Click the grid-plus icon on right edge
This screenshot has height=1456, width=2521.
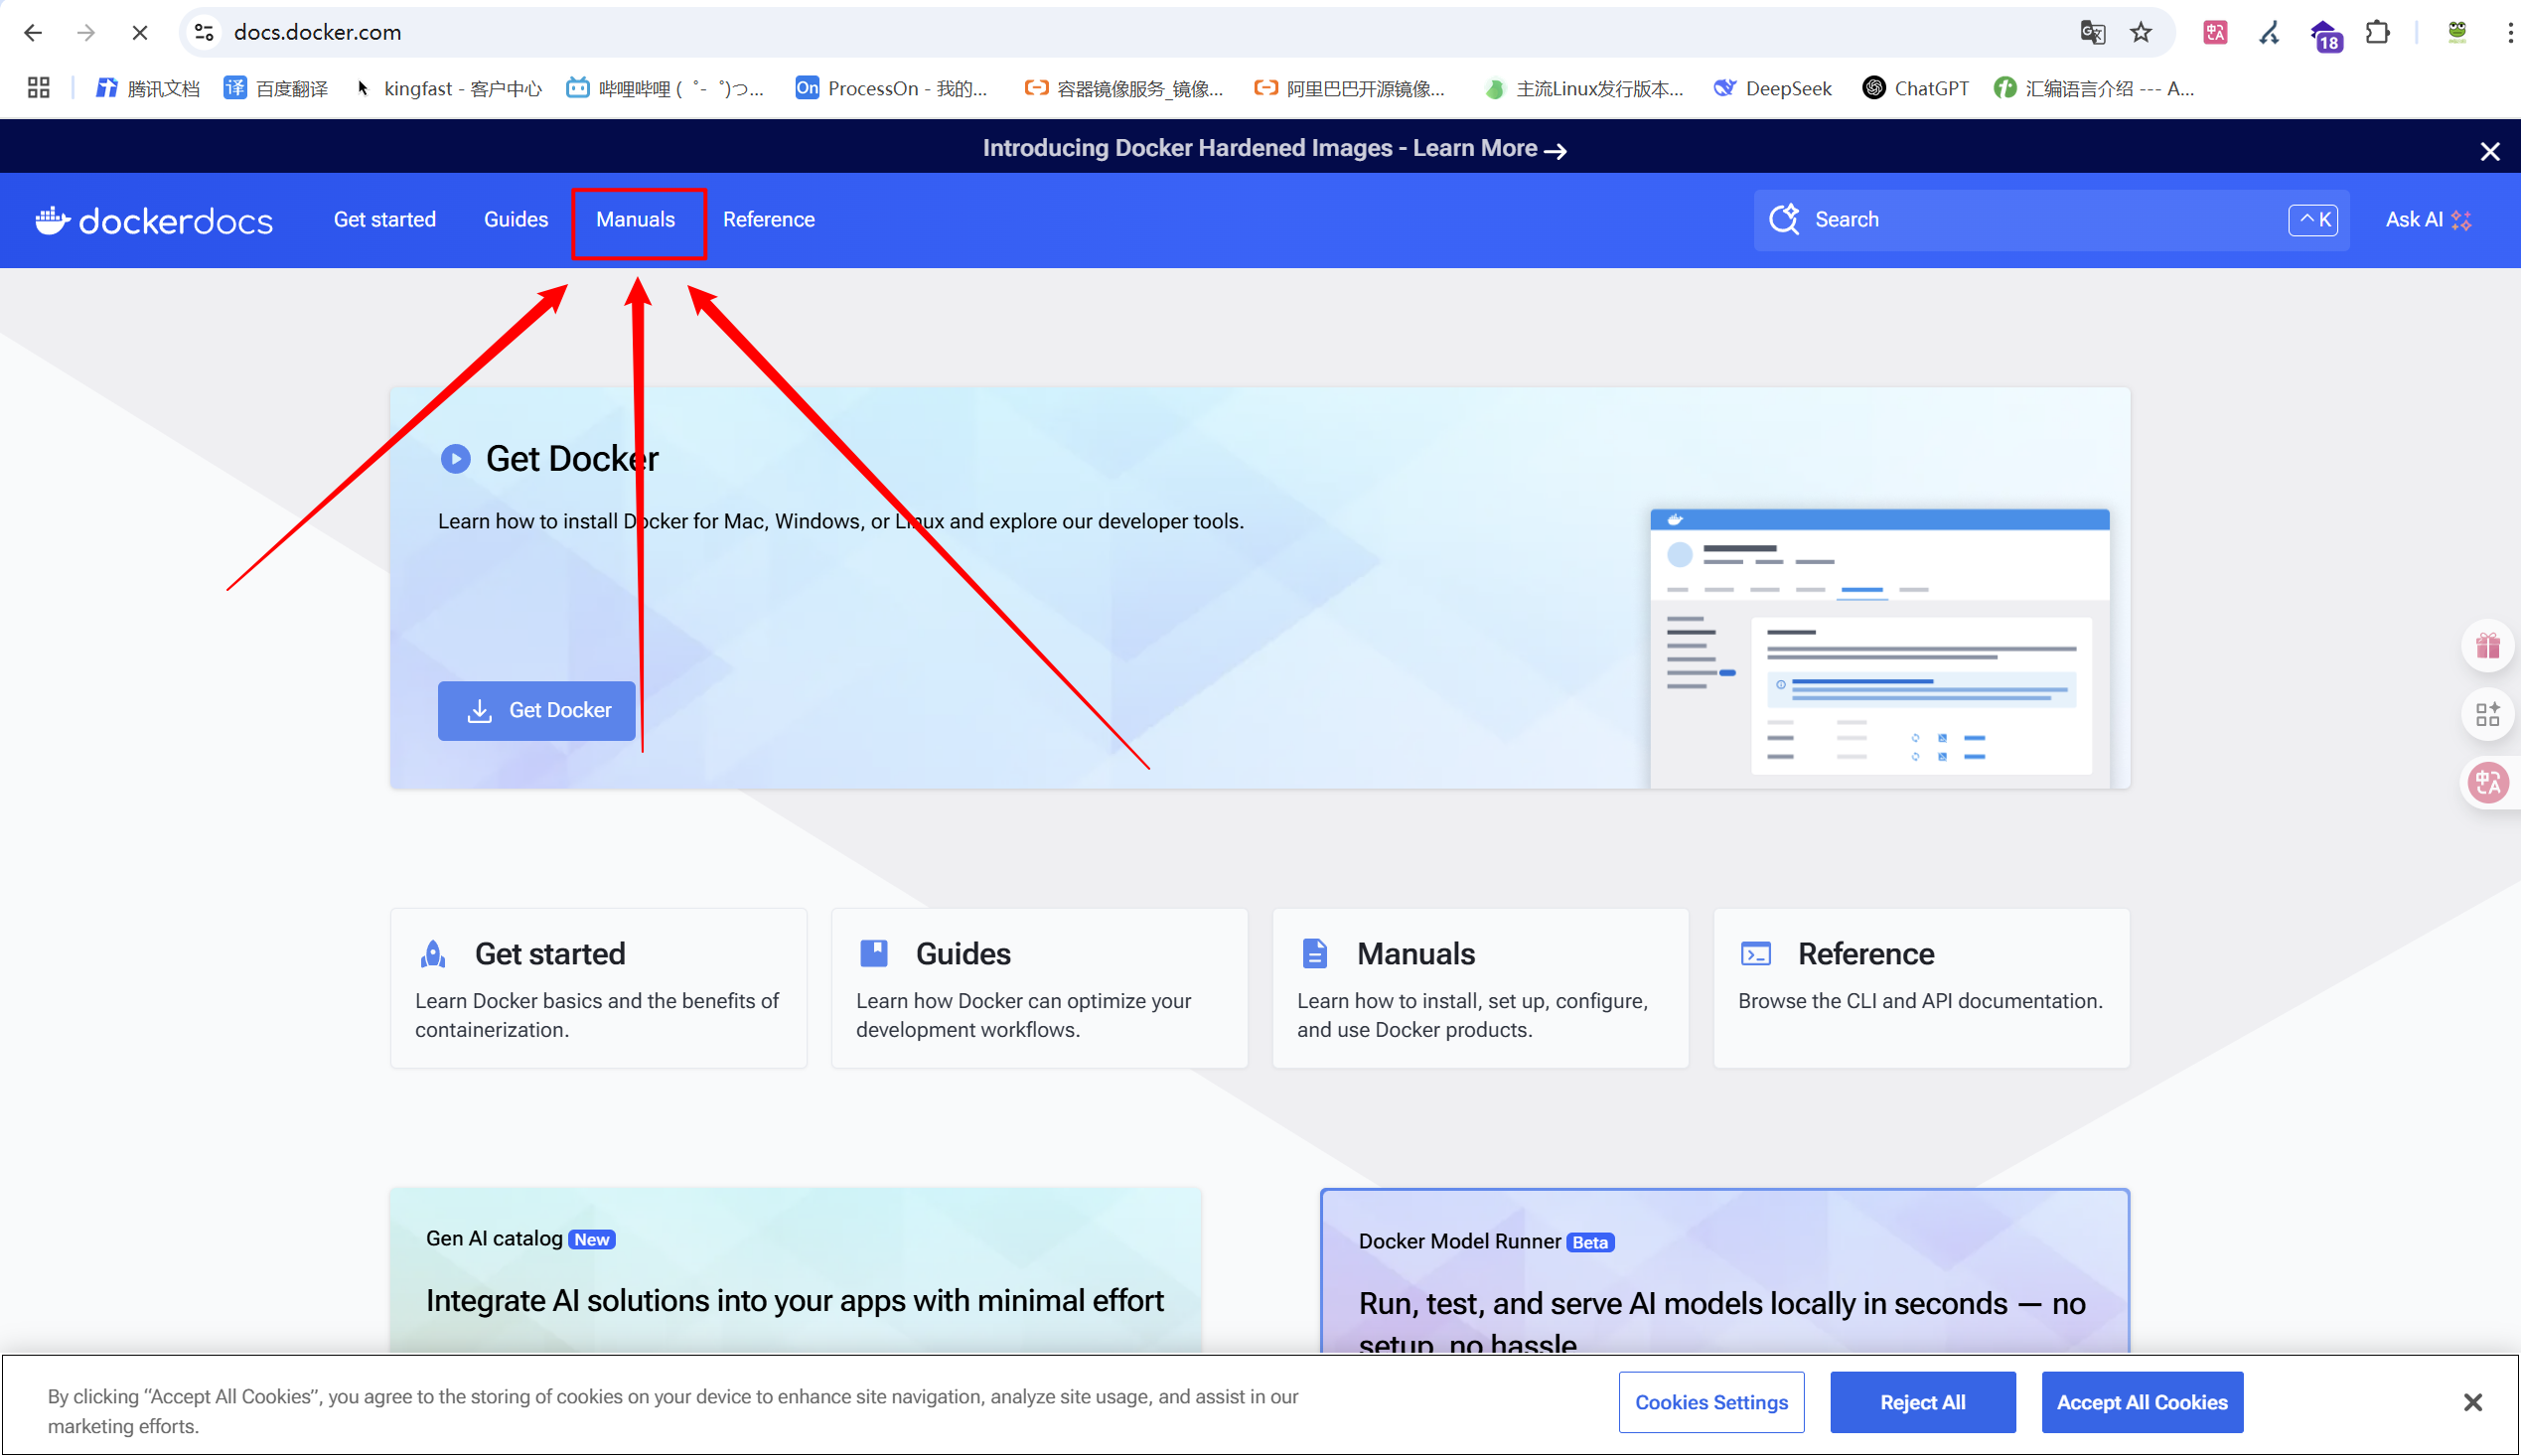coord(2488,714)
